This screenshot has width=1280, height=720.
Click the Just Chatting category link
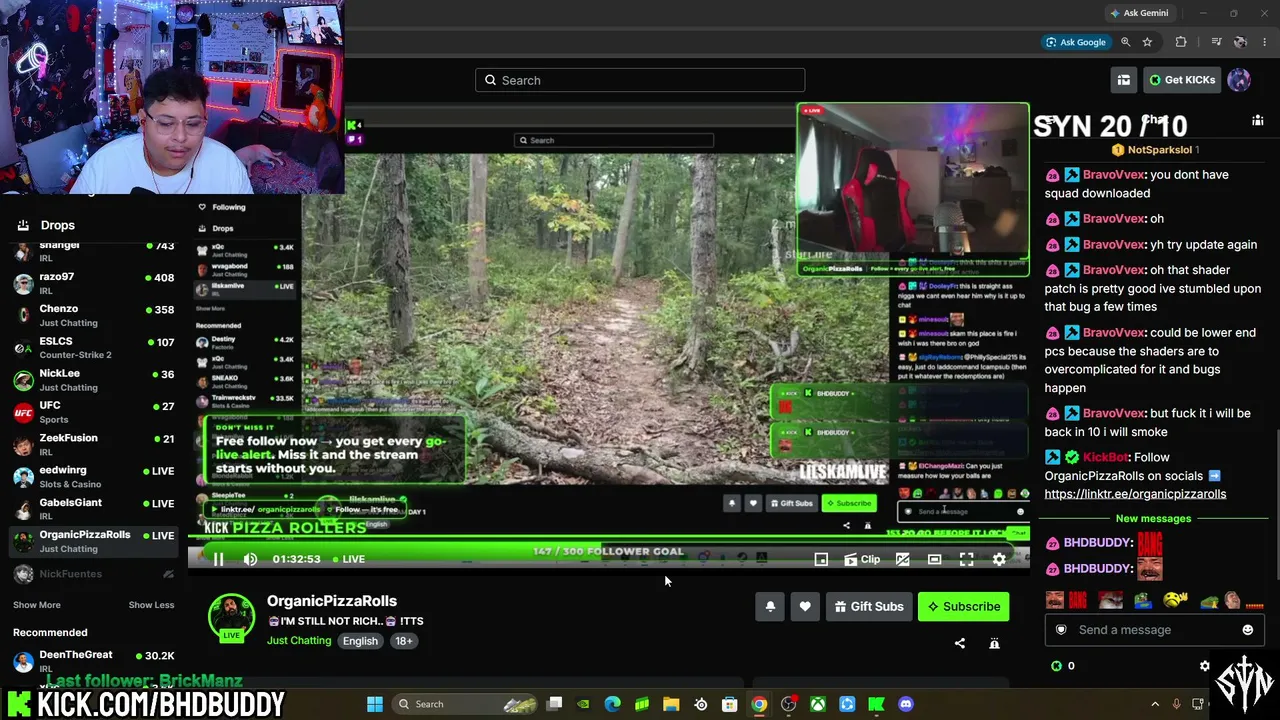pos(299,641)
